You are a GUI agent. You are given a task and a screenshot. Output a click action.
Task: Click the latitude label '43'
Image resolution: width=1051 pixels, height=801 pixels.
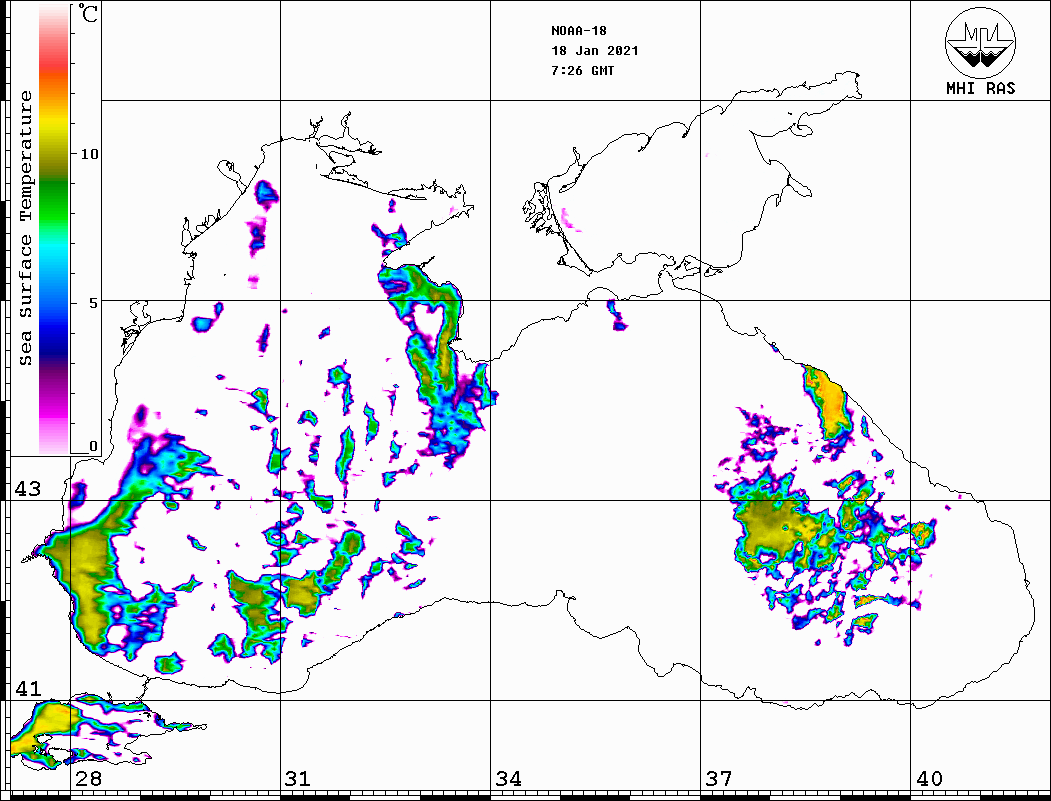coord(28,489)
